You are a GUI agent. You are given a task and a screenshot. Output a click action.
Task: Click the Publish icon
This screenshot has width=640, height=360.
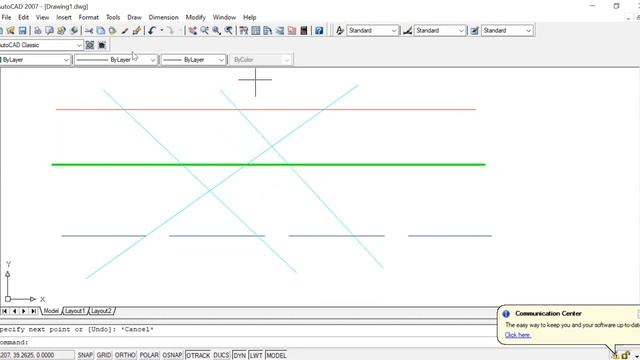click(x=62, y=31)
